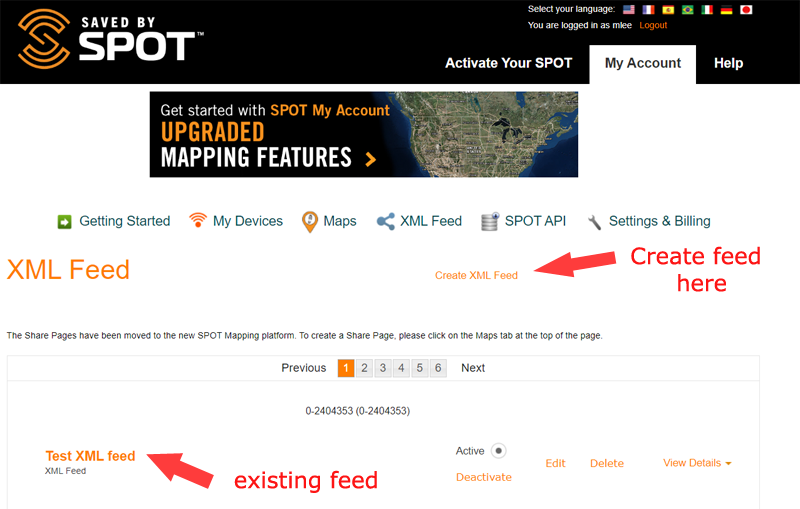Log out via the Logout link
Image resolution: width=800 pixels, height=509 pixels.
pos(653,25)
